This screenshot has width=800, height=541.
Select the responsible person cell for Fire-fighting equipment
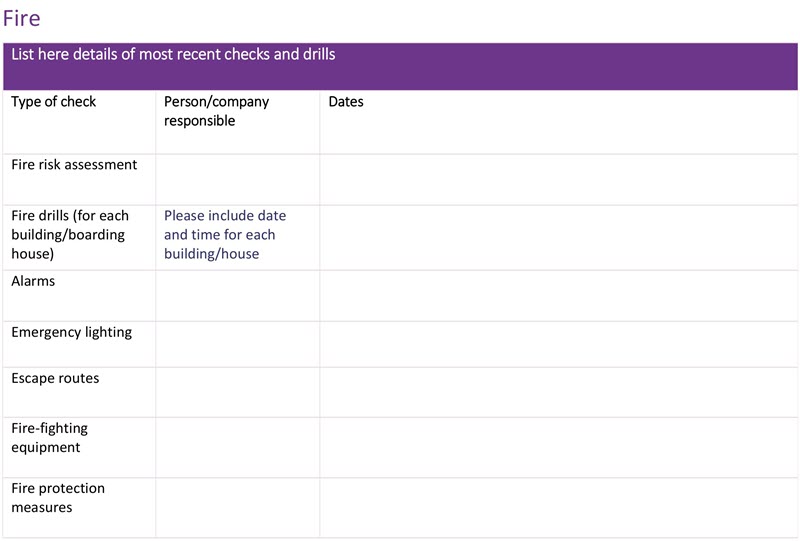237,446
